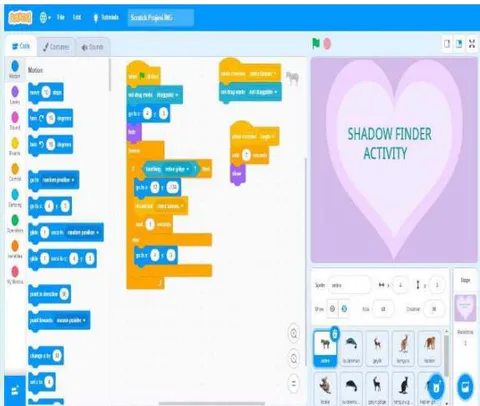Open the globe language selector

tap(45, 17)
